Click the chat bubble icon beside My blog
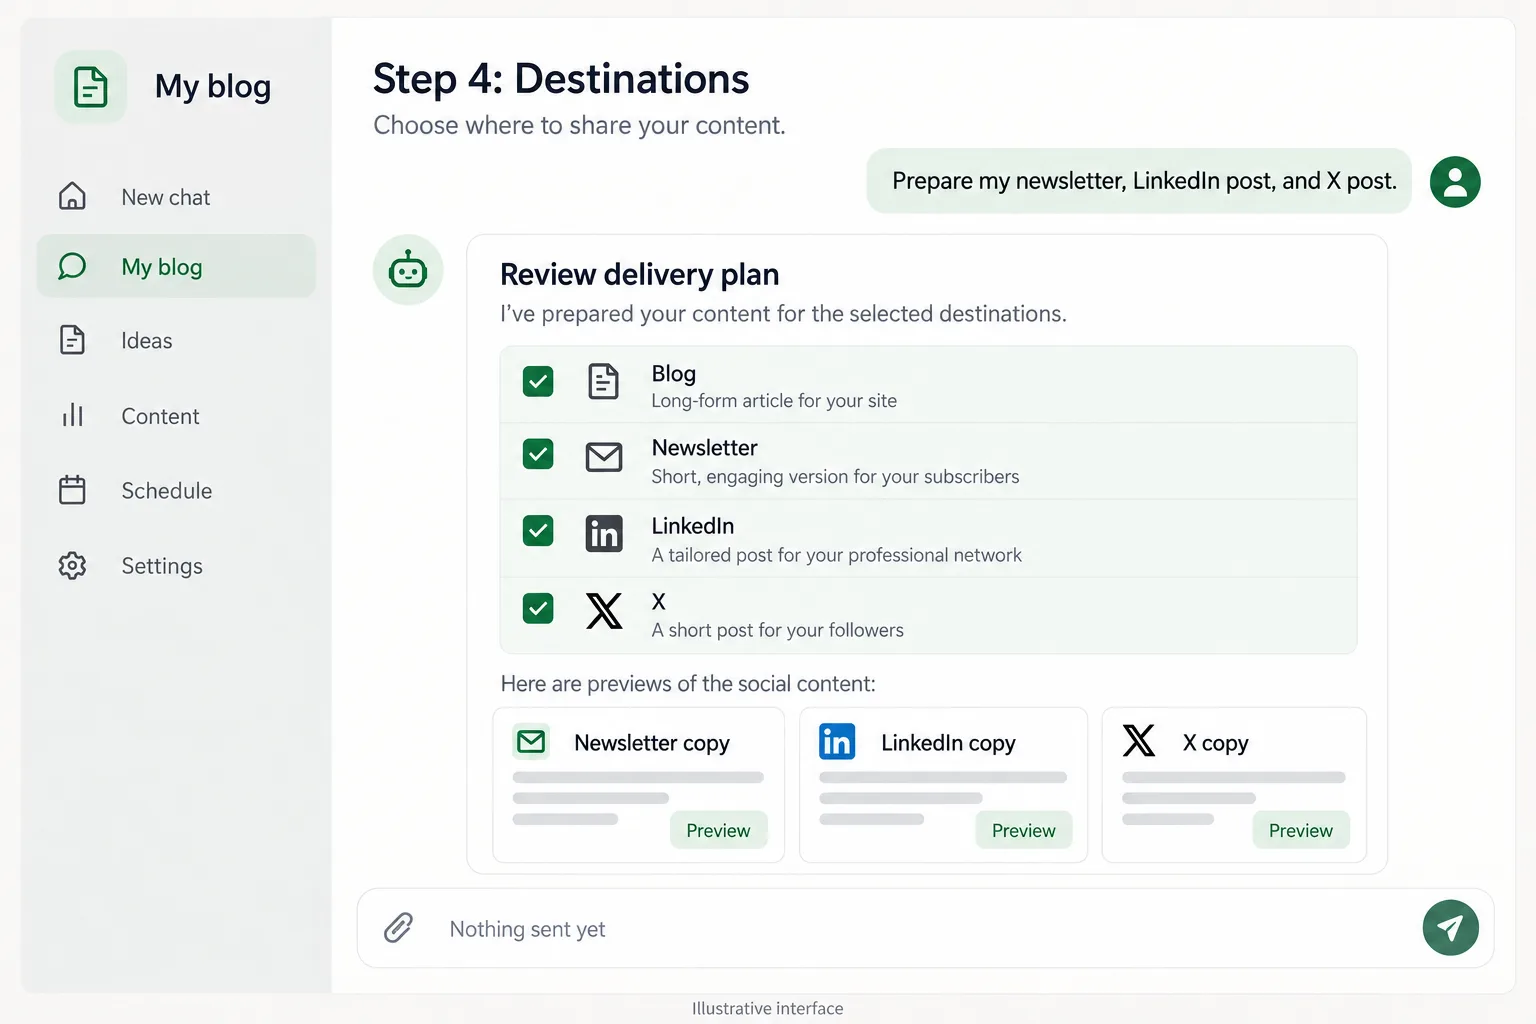 pyautogui.click(x=72, y=266)
